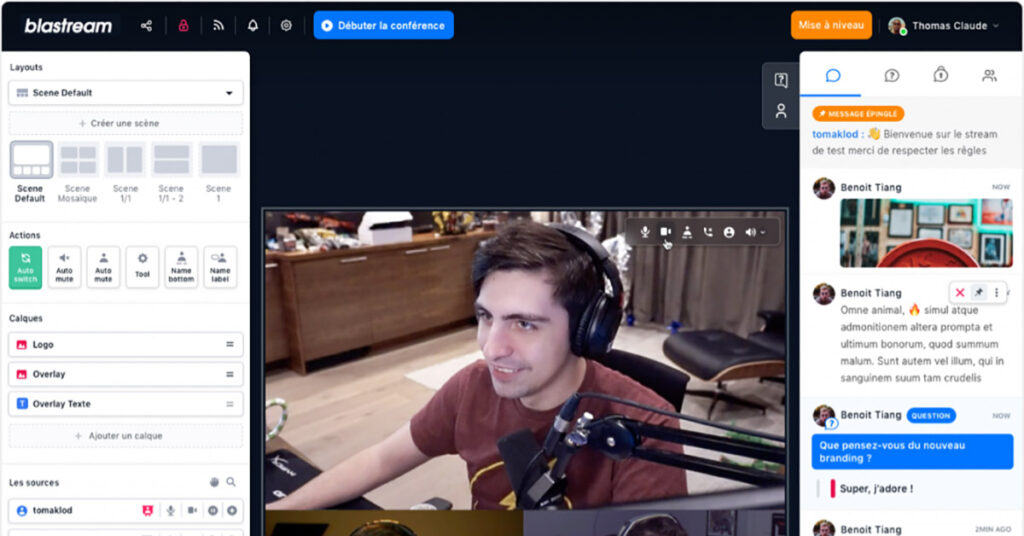Search sources with the magnifier icon
Image resolution: width=1024 pixels, height=536 pixels.
[x=231, y=482]
